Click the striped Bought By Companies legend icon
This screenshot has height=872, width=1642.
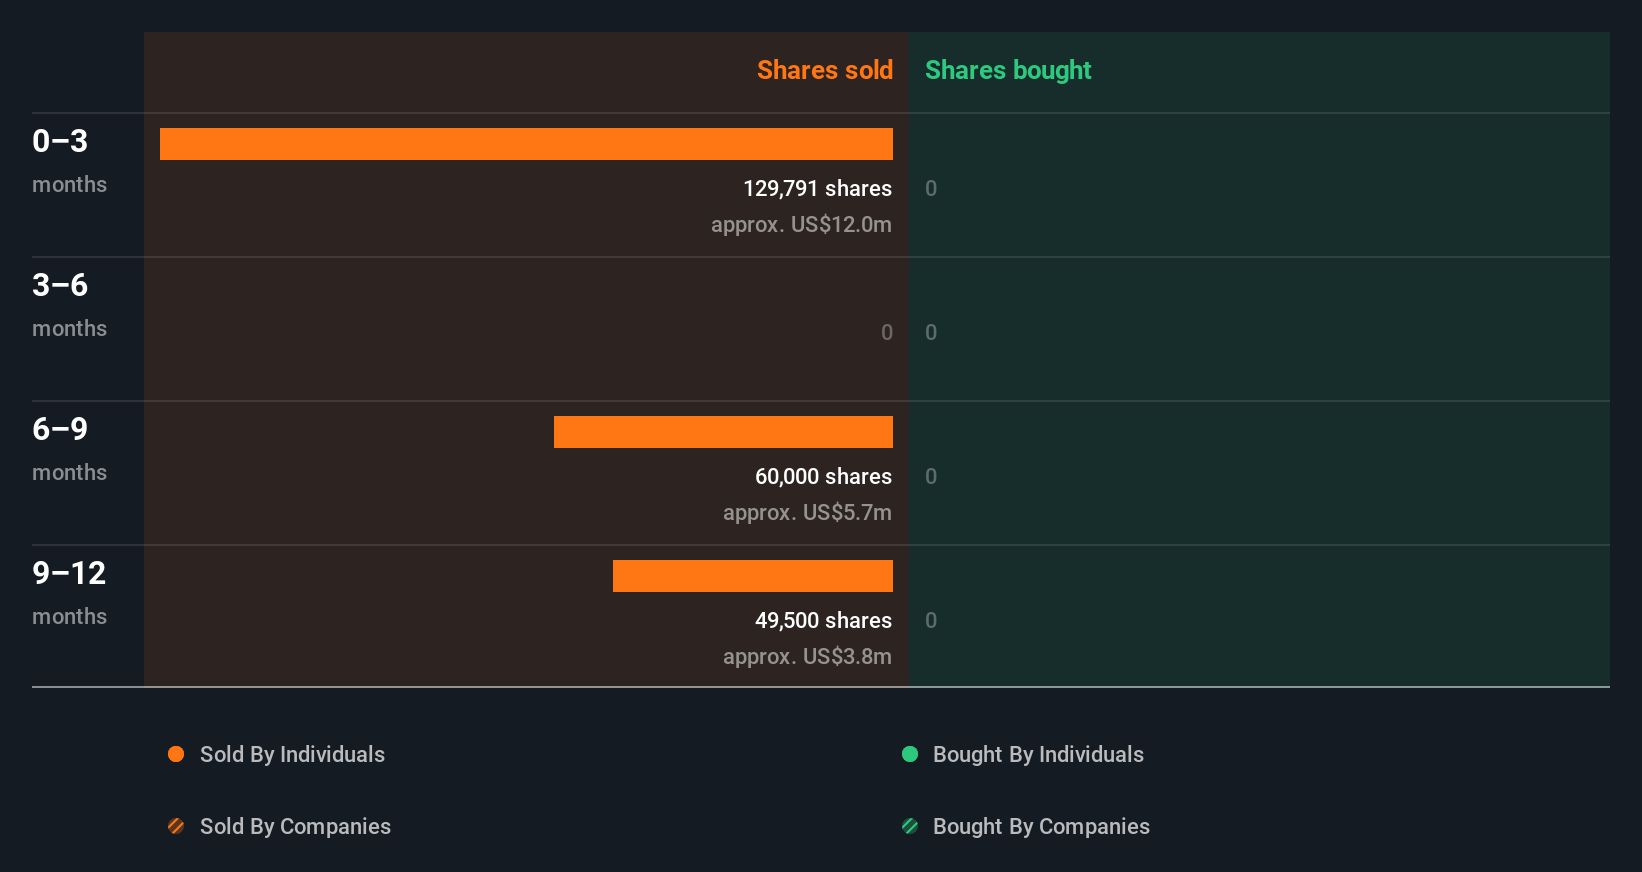910,826
